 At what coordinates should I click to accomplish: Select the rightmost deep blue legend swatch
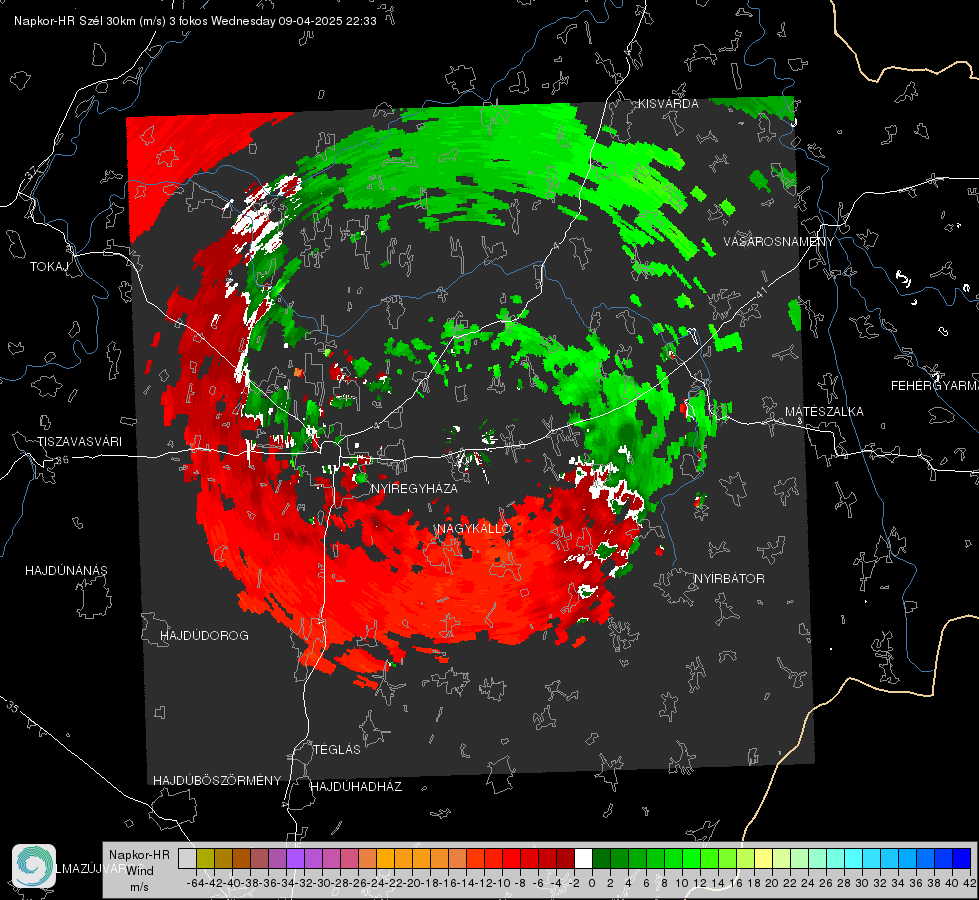[x=962, y=858]
